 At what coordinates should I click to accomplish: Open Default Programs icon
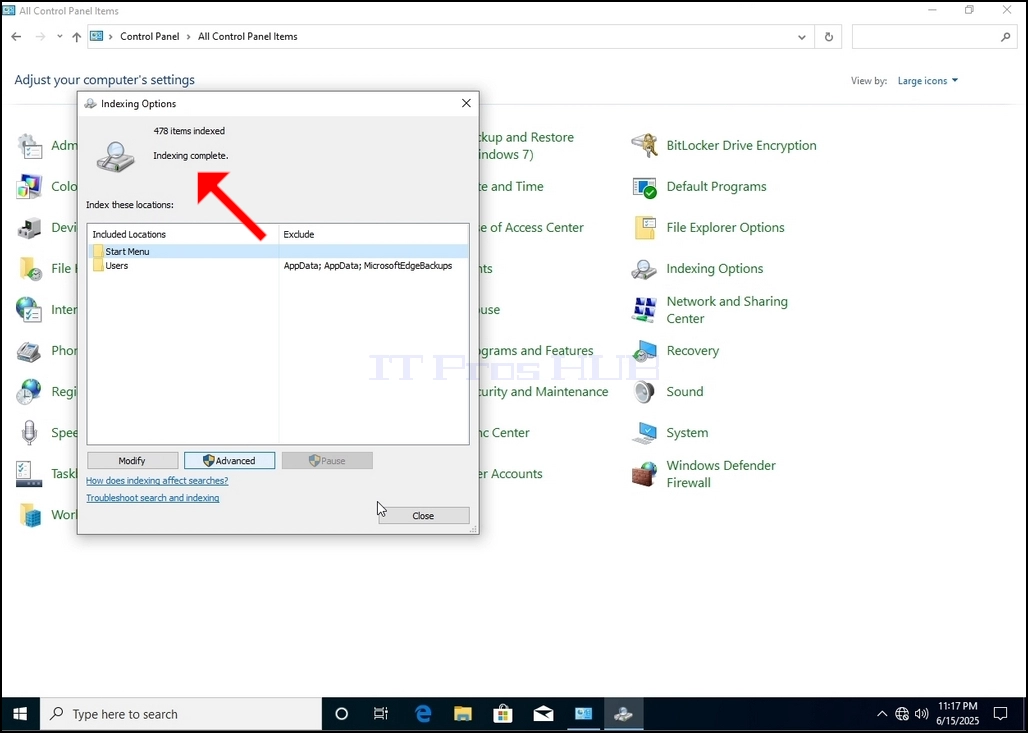644,187
